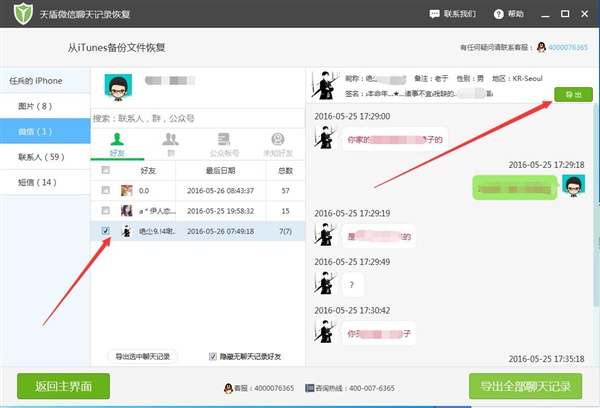Check the box for friend a*伊人恋
The image size is (600, 408).
(106, 211)
